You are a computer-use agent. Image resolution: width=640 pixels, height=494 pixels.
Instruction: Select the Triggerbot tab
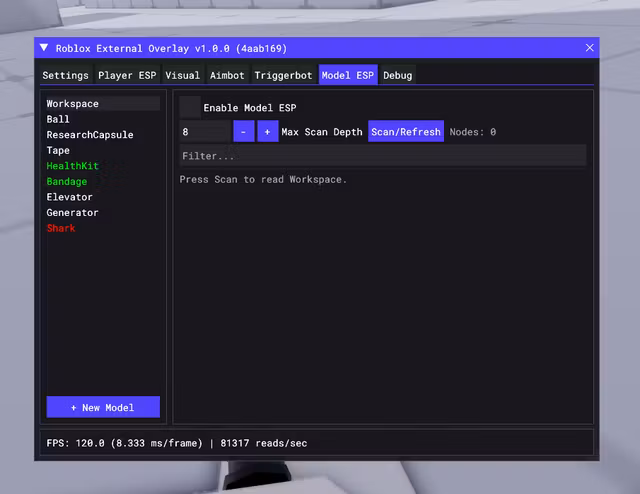pos(283,75)
